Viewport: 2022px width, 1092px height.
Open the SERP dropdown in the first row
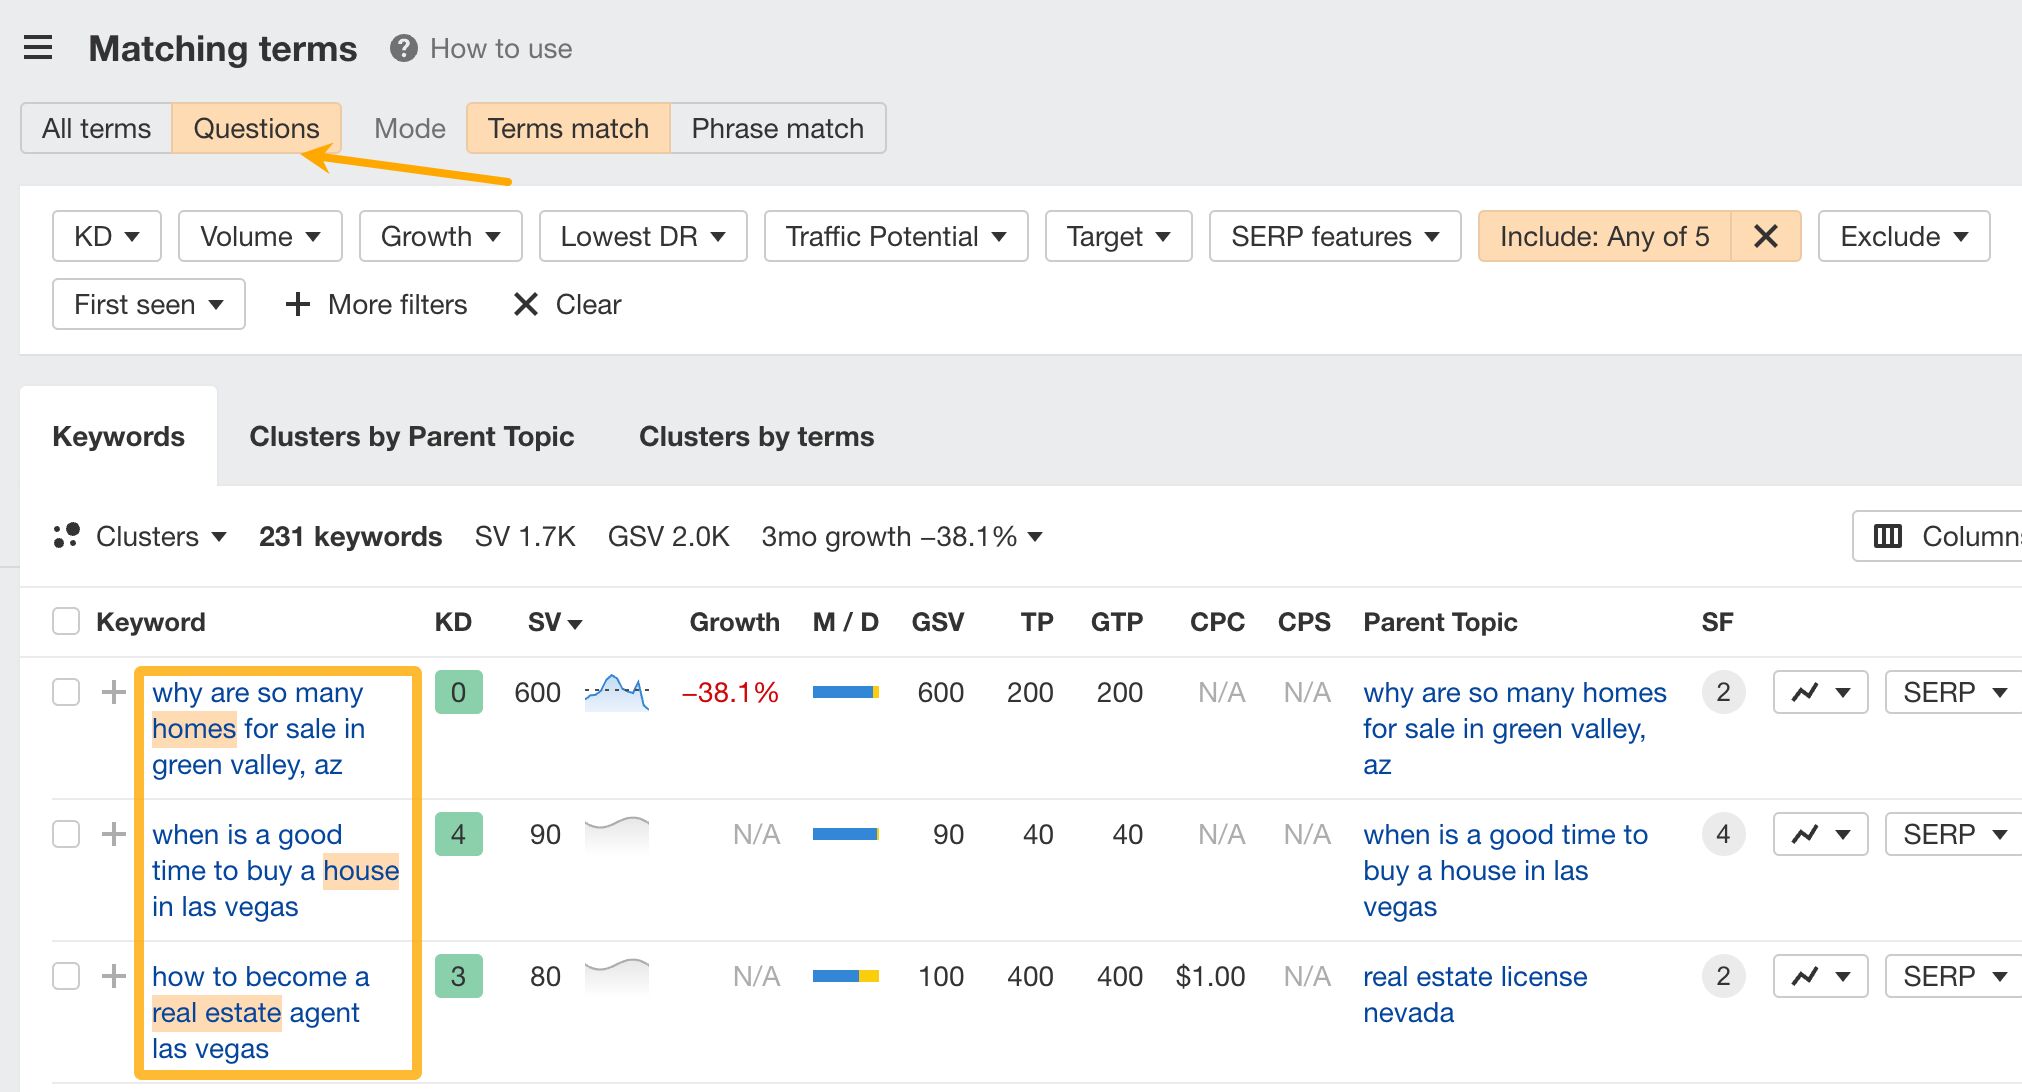tap(1950, 691)
